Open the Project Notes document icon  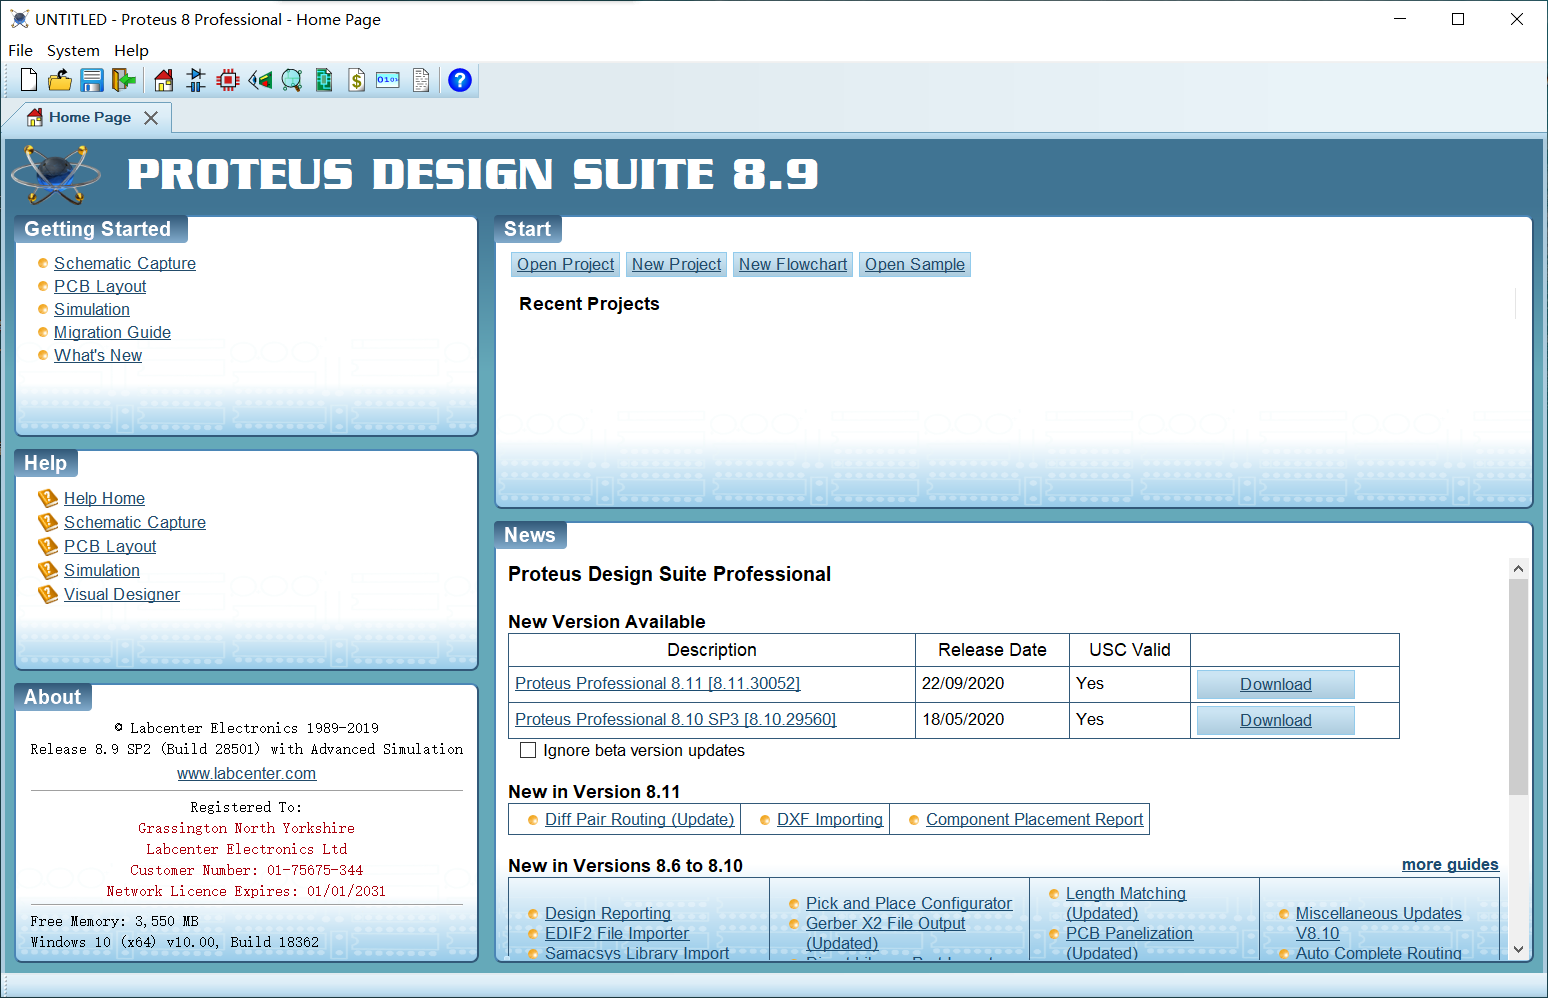click(421, 80)
